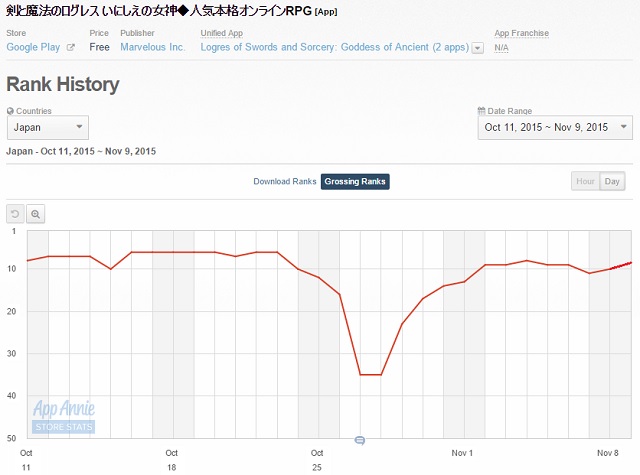
Task: Click the magnifier zoom icon
Action: [36, 214]
